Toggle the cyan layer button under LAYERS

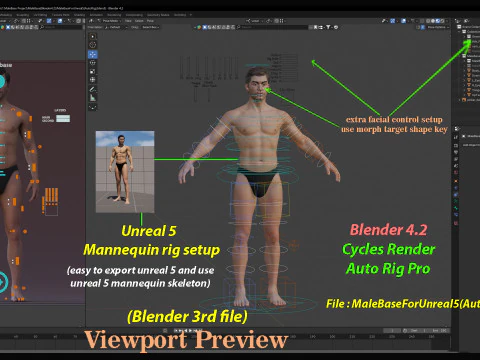(63, 118)
